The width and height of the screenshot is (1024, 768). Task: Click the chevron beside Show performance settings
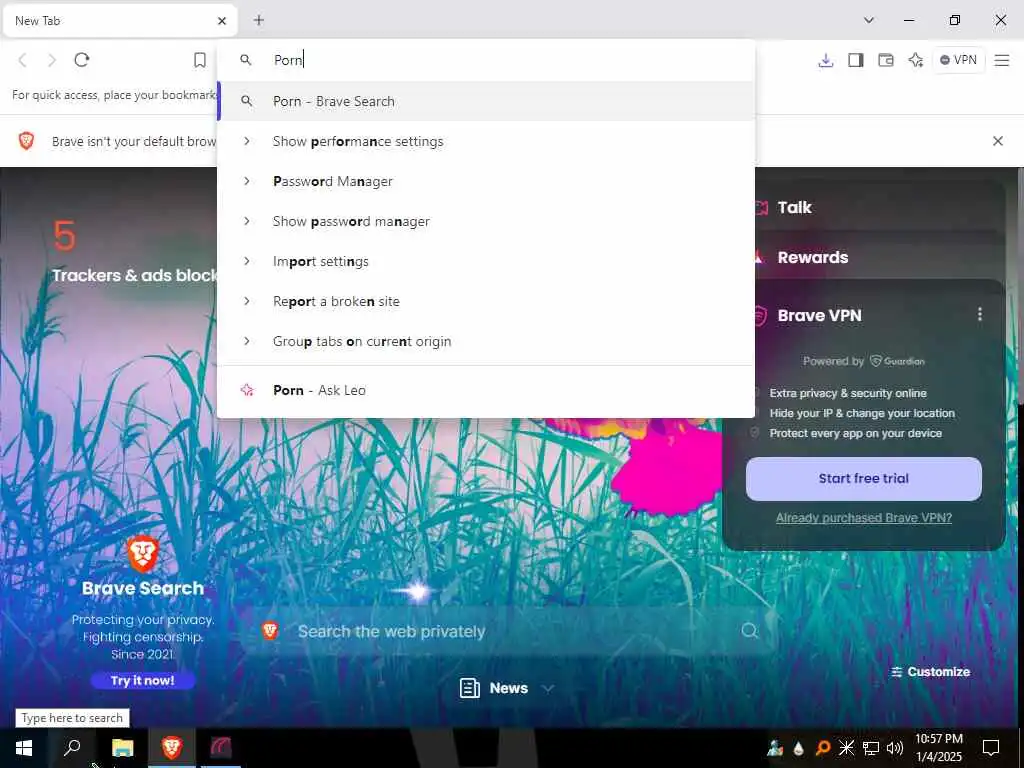pos(246,141)
